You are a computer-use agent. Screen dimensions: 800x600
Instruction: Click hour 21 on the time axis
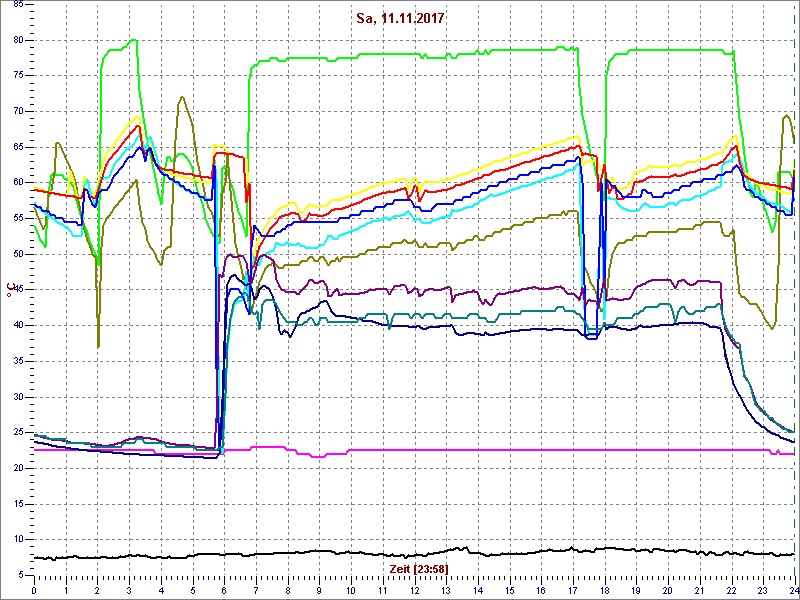(x=701, y=589)
